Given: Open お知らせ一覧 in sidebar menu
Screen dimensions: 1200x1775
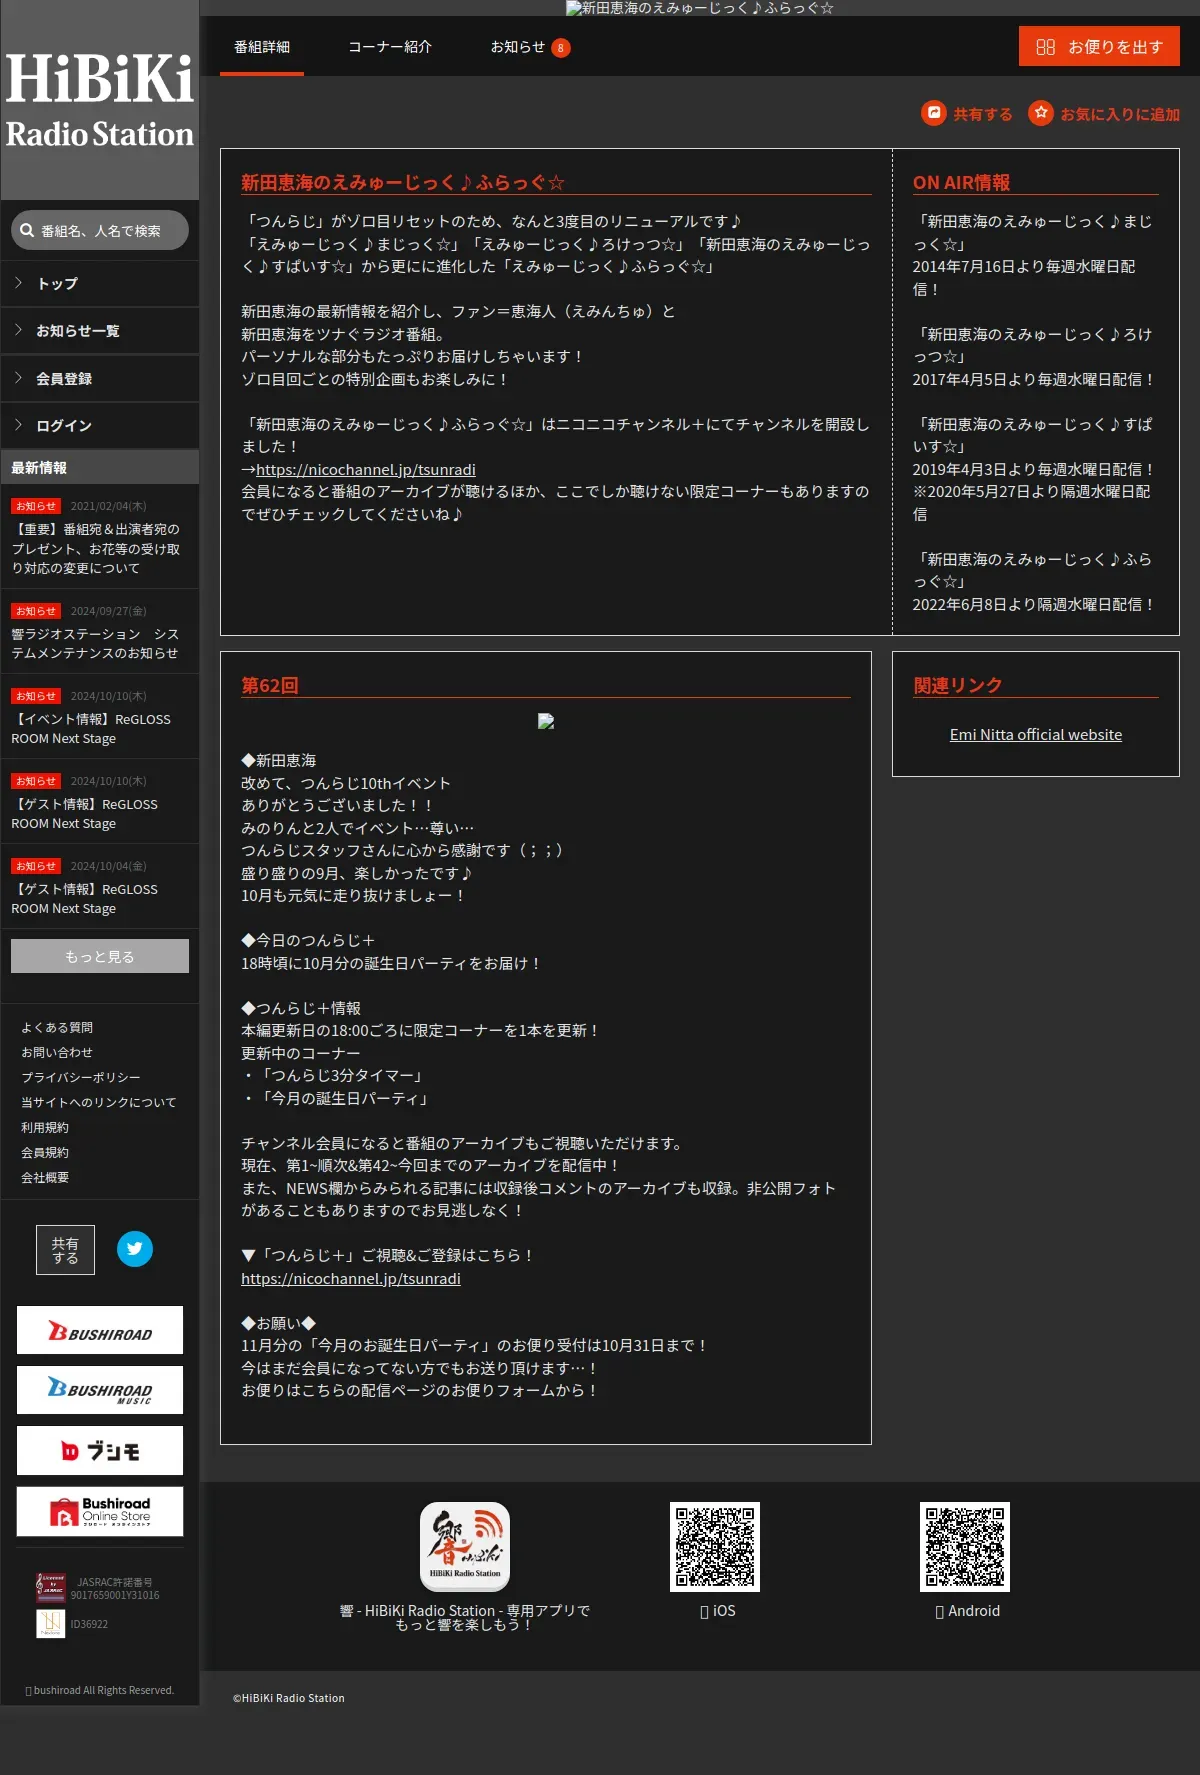Looking at the screenshot, I should [x=100, y=330].
